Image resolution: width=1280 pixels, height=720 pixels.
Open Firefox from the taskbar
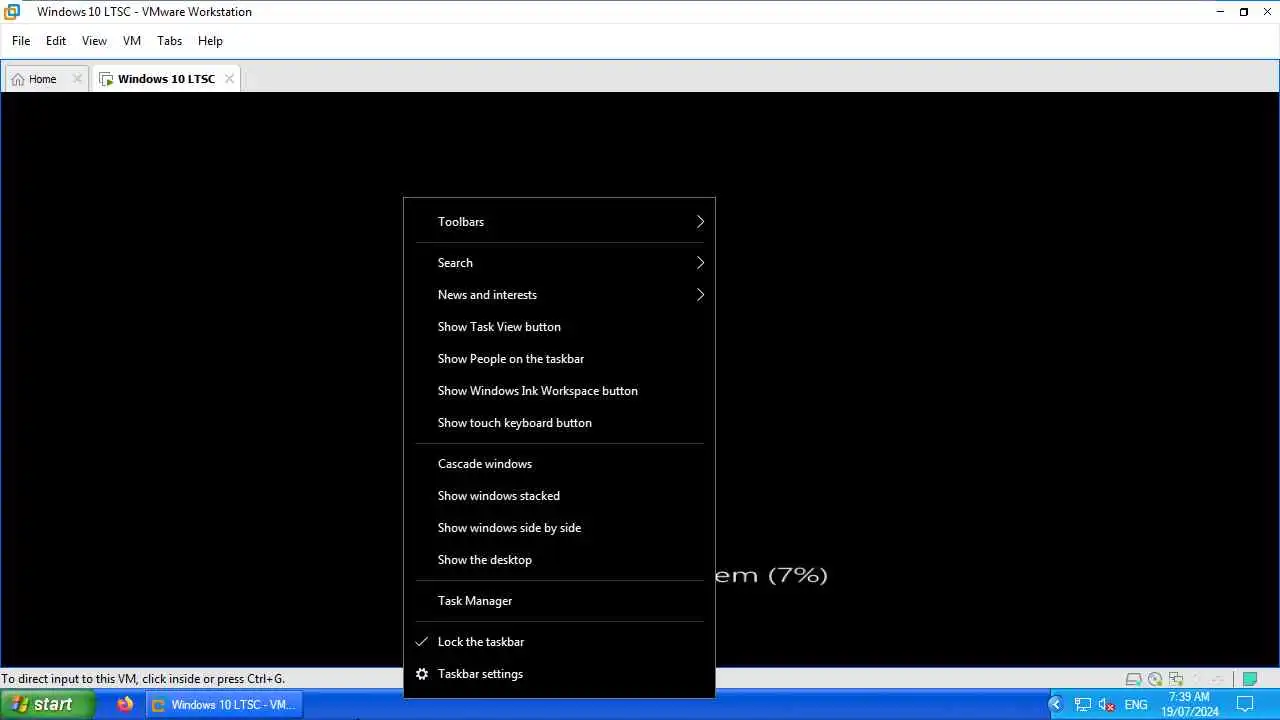tap(125, 704)
